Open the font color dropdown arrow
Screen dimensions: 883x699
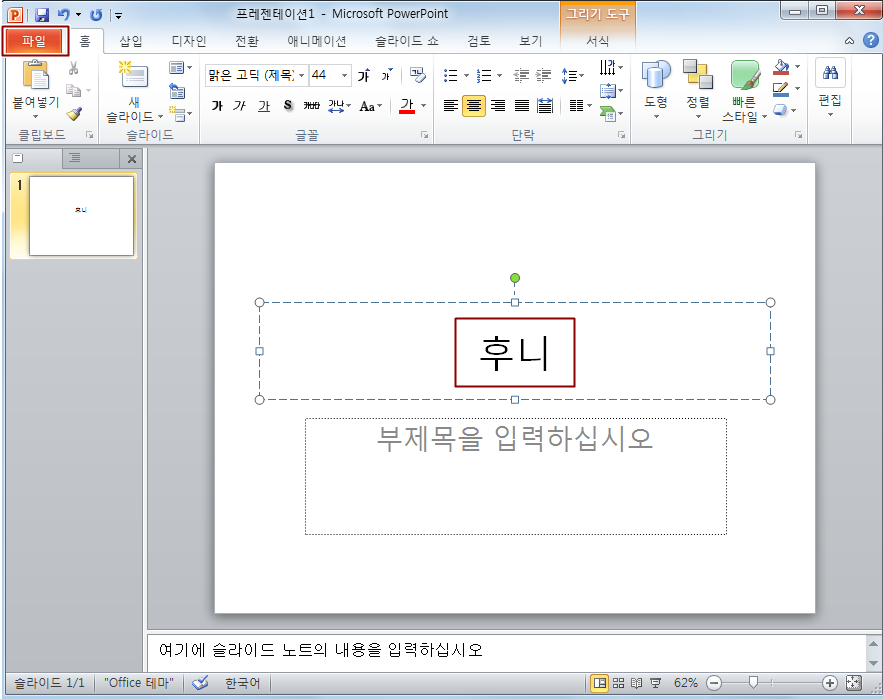coord(423,106)
